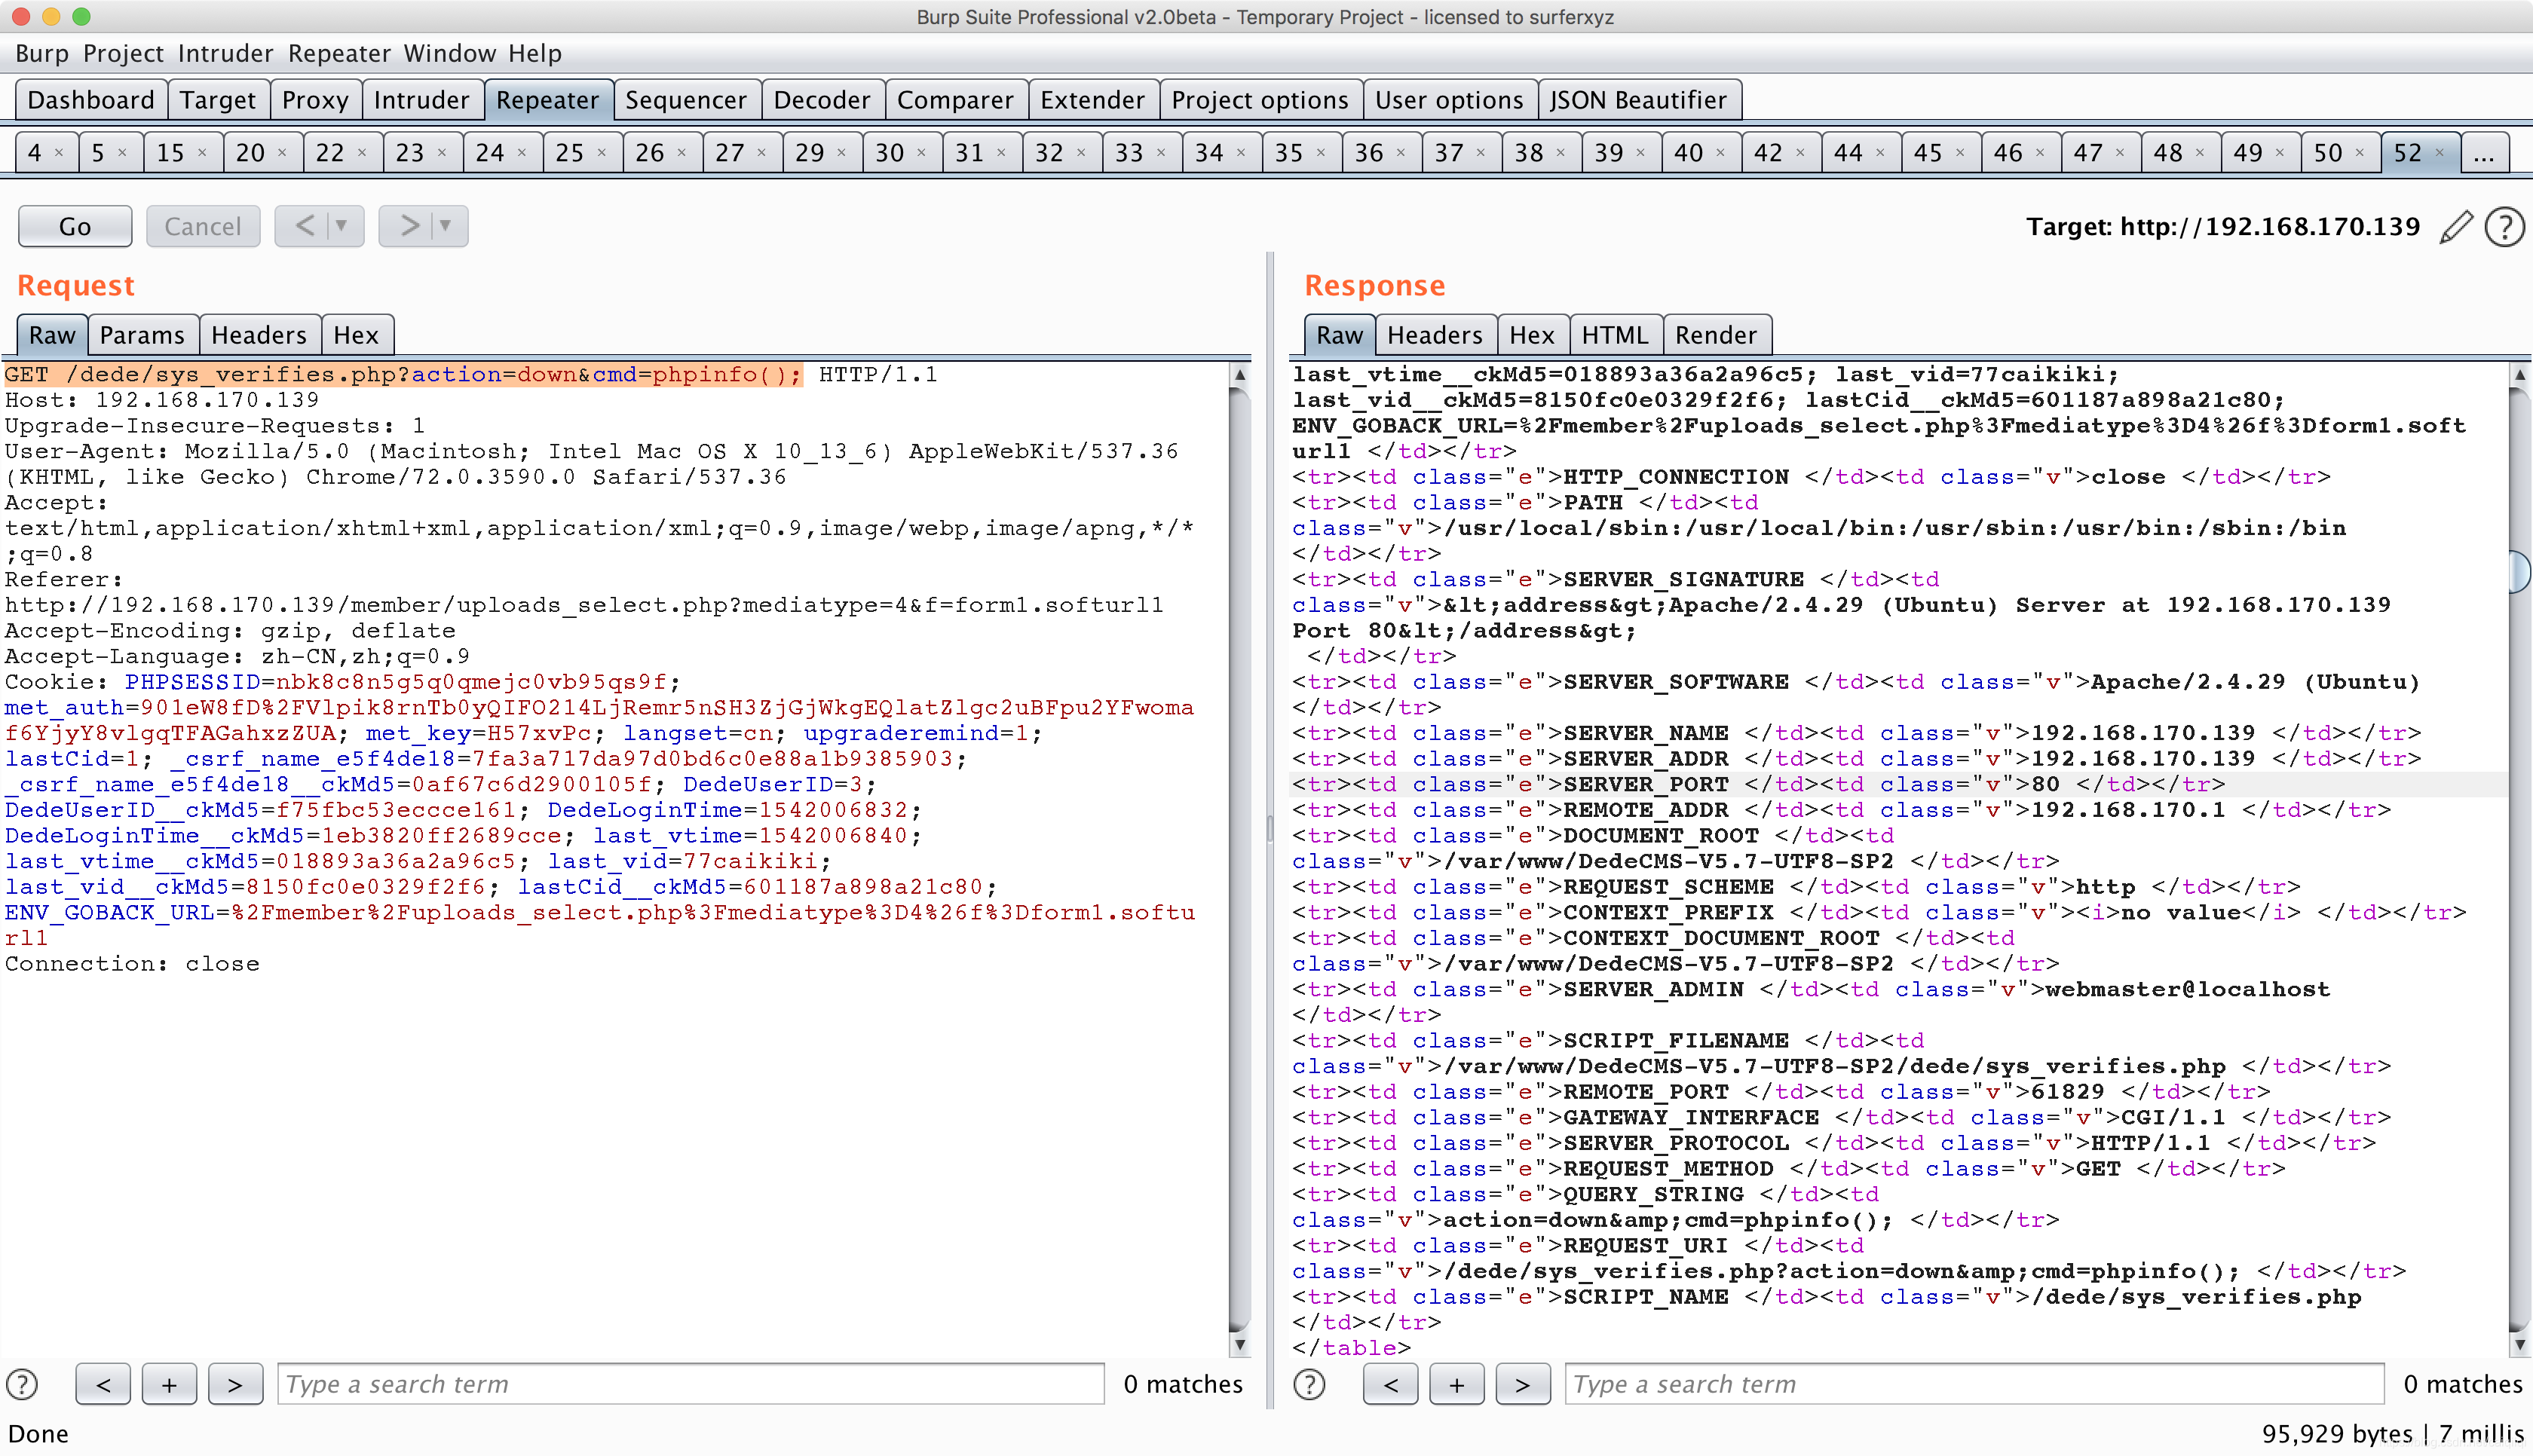This screenshot has width=2533, height=1456.
Task: Go to next response search match
Action: pyautogui.click(x=1522, y=1384)
